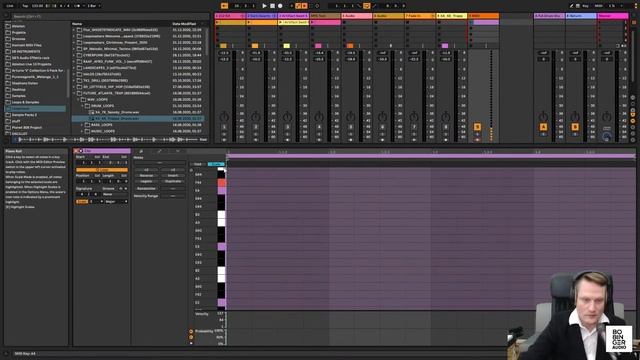Toggle the metronome in the control bar
The width and height of the screenshot is (640, 360).
tap(77, 6)
